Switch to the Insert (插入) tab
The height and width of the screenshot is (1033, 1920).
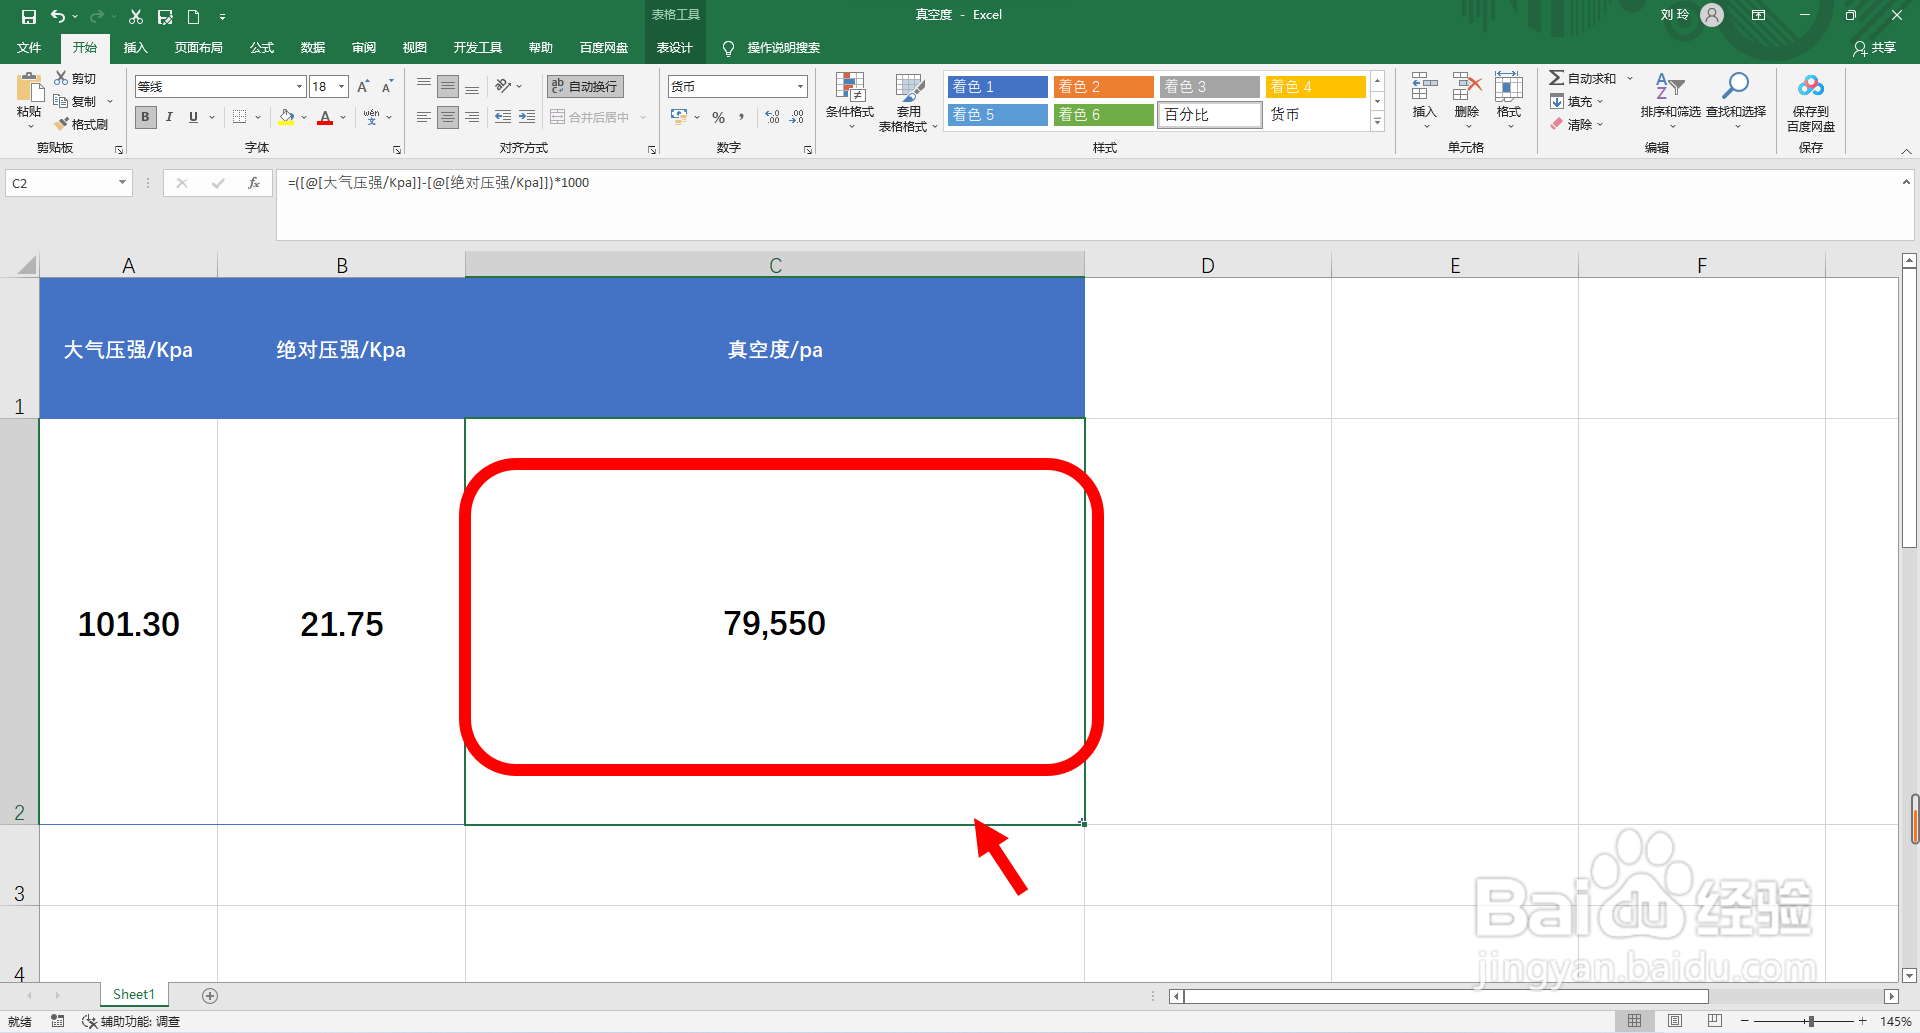135,48
